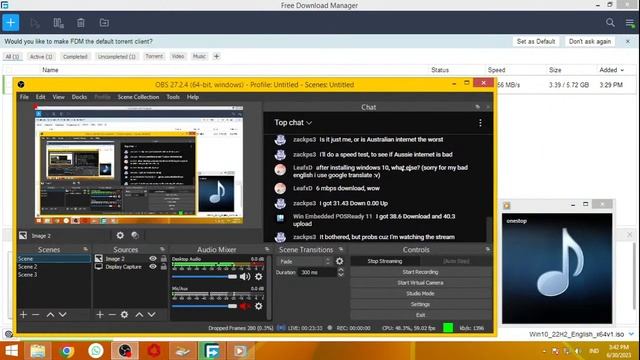Open the OBS File menu
640x360 pixels.
(24, 97)
